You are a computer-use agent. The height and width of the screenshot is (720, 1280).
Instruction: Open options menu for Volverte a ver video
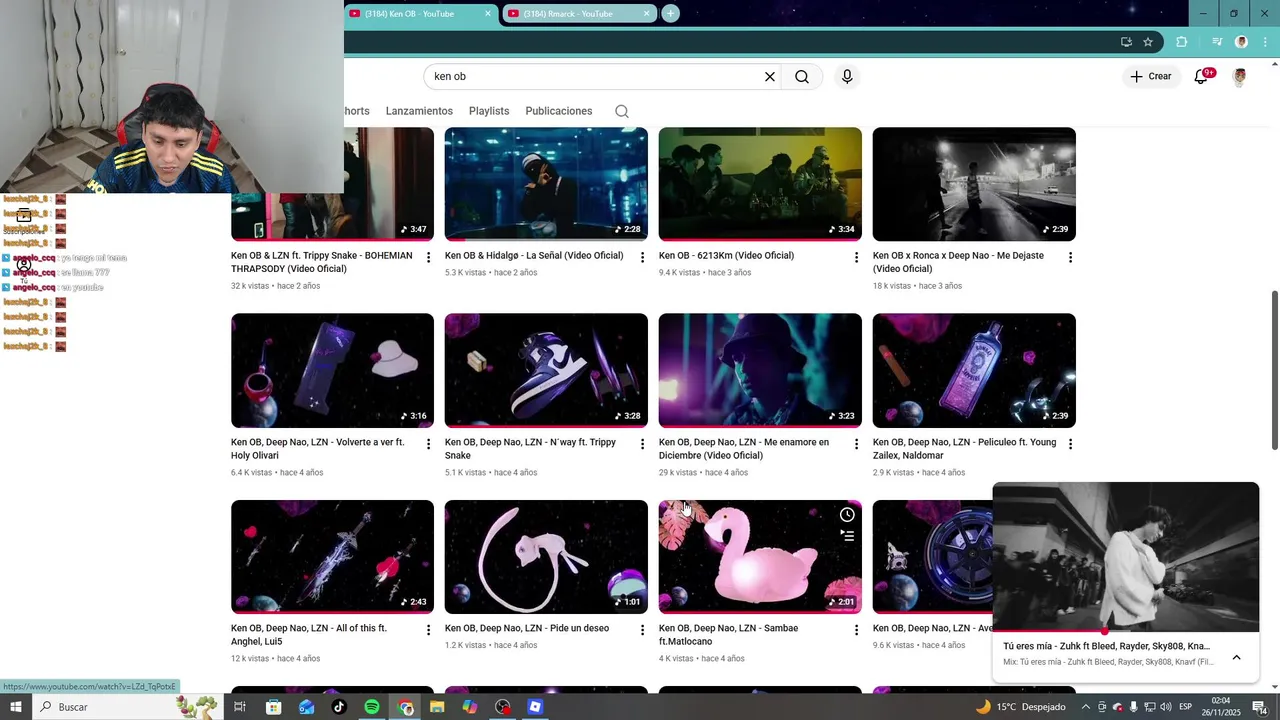pos(429,444)
